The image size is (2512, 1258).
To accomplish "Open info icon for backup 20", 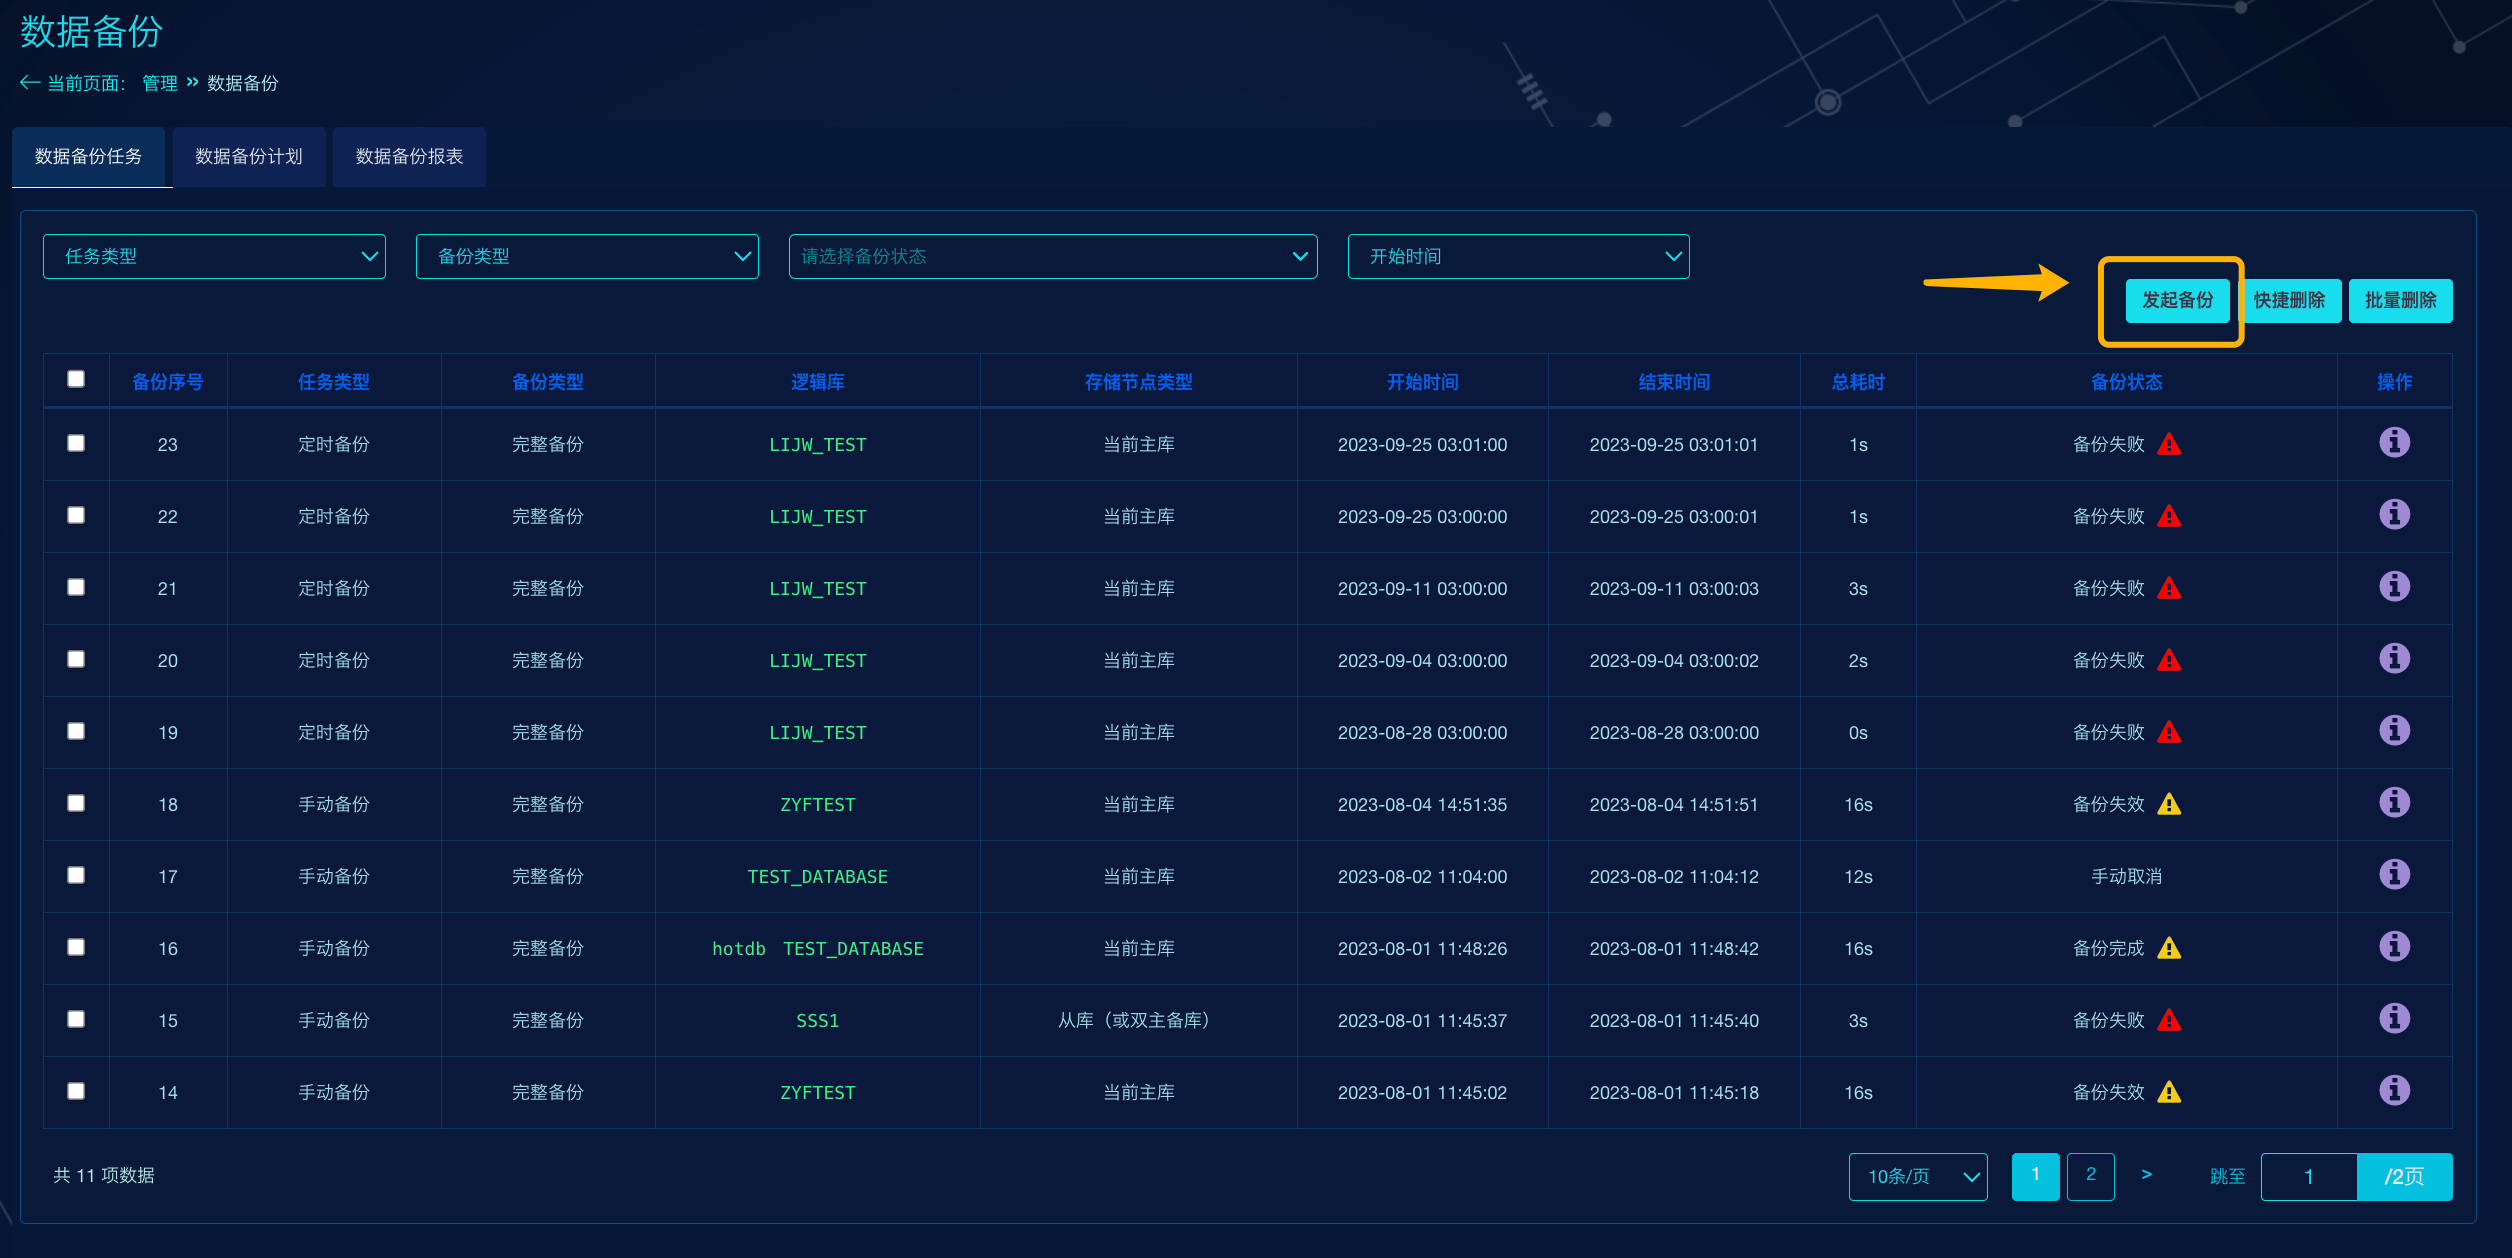I will [x=2394, y=658].
